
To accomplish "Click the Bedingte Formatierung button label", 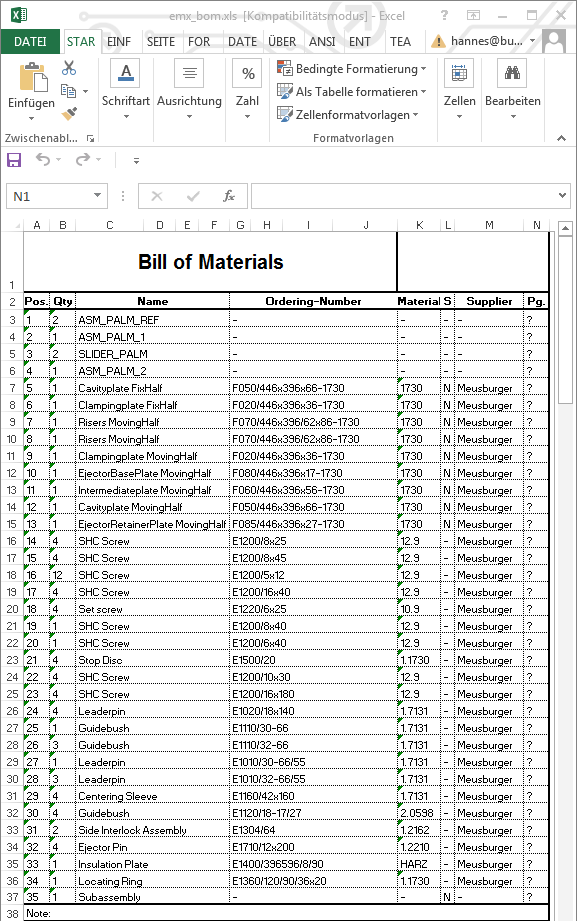I will click(357, 69).
